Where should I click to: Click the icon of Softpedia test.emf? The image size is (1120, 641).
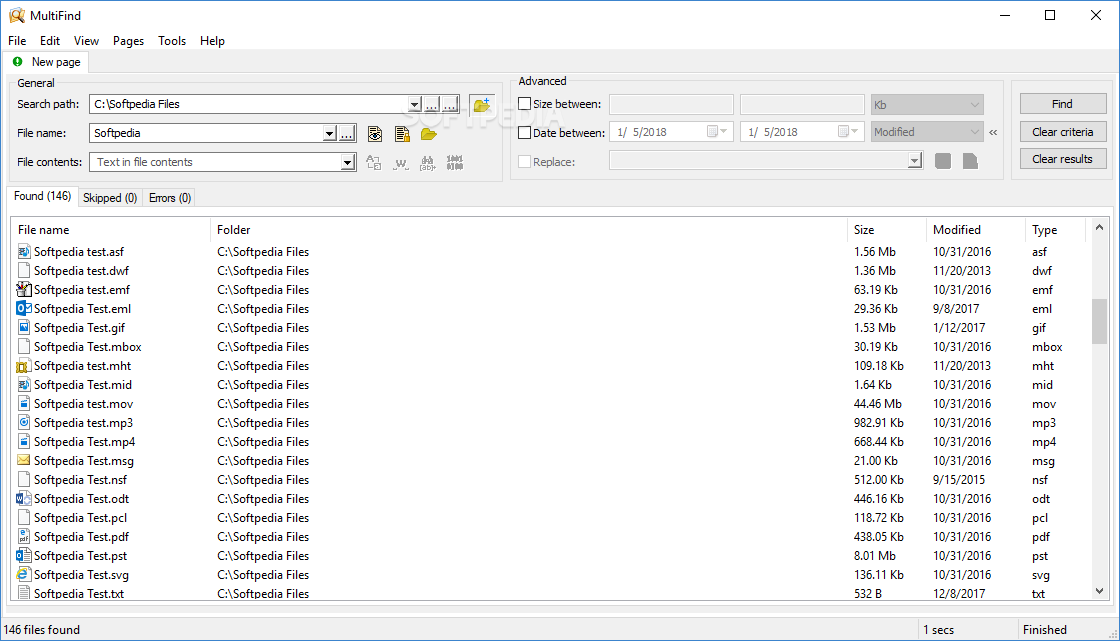click(24, 289)
